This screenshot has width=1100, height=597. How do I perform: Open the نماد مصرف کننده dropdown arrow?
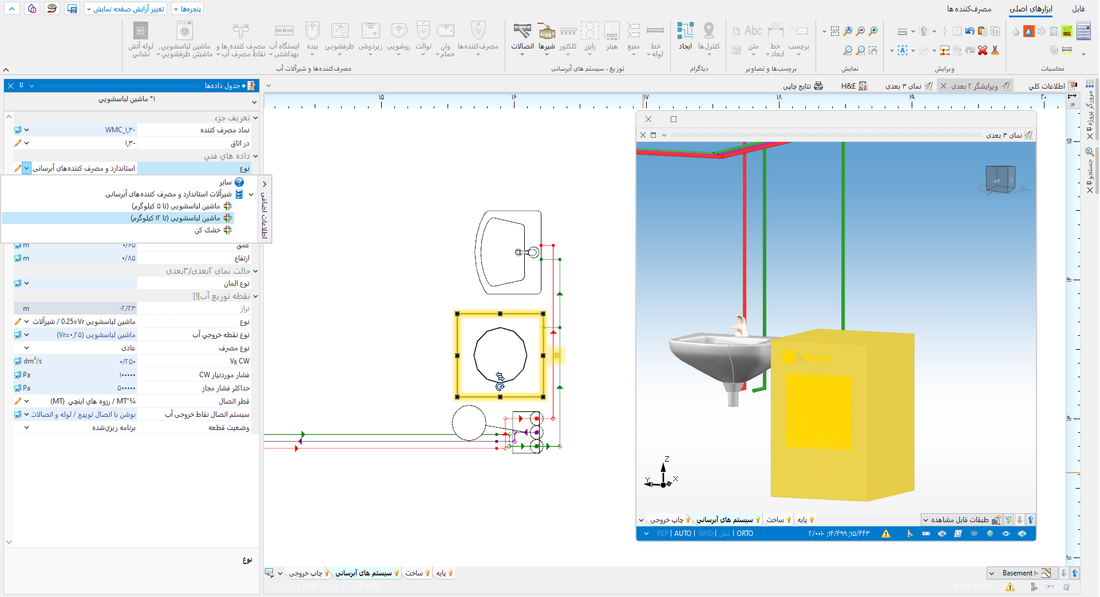coord(27,130)
